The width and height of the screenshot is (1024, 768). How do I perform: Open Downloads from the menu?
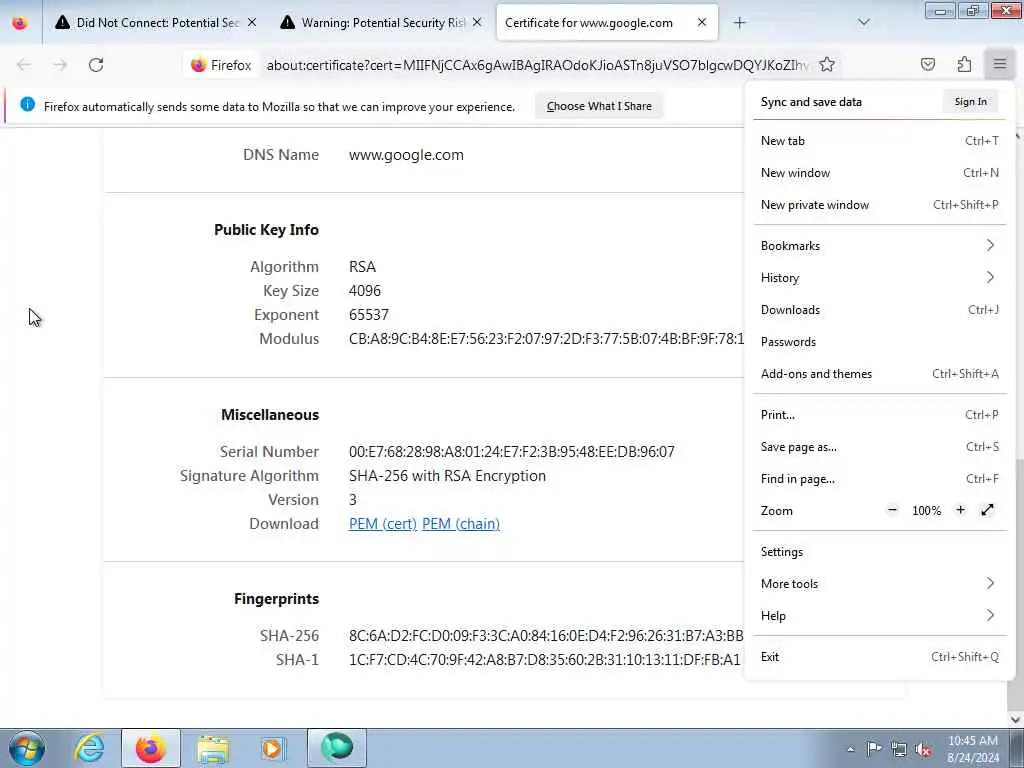click(879, 310)
